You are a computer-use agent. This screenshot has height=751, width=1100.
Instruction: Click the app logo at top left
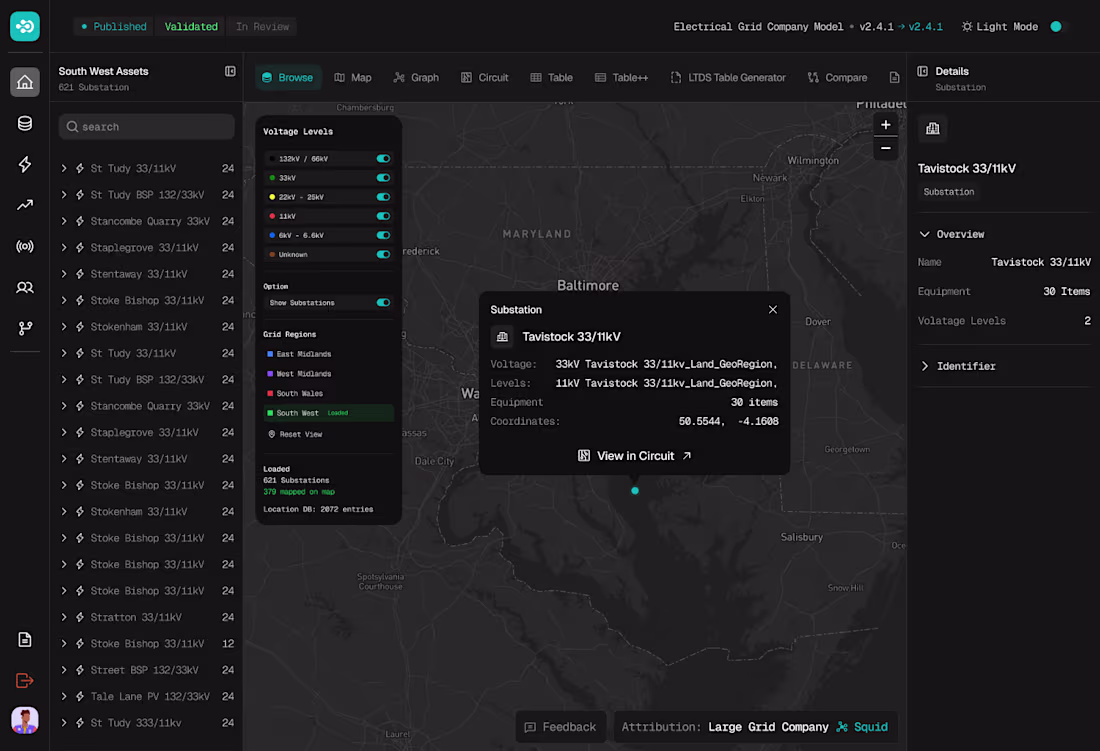[x=25, y=27]
